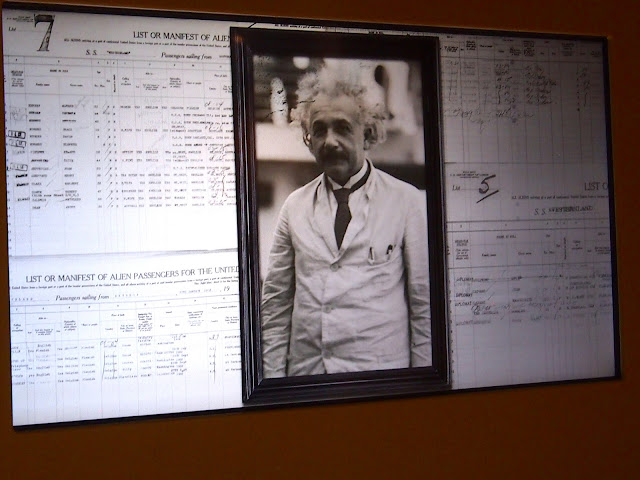Image resolution: width=640 pixels, height=480 pixels.
Task: Click the "S. S." label on the top-left manifest
Action: [91, 53]
